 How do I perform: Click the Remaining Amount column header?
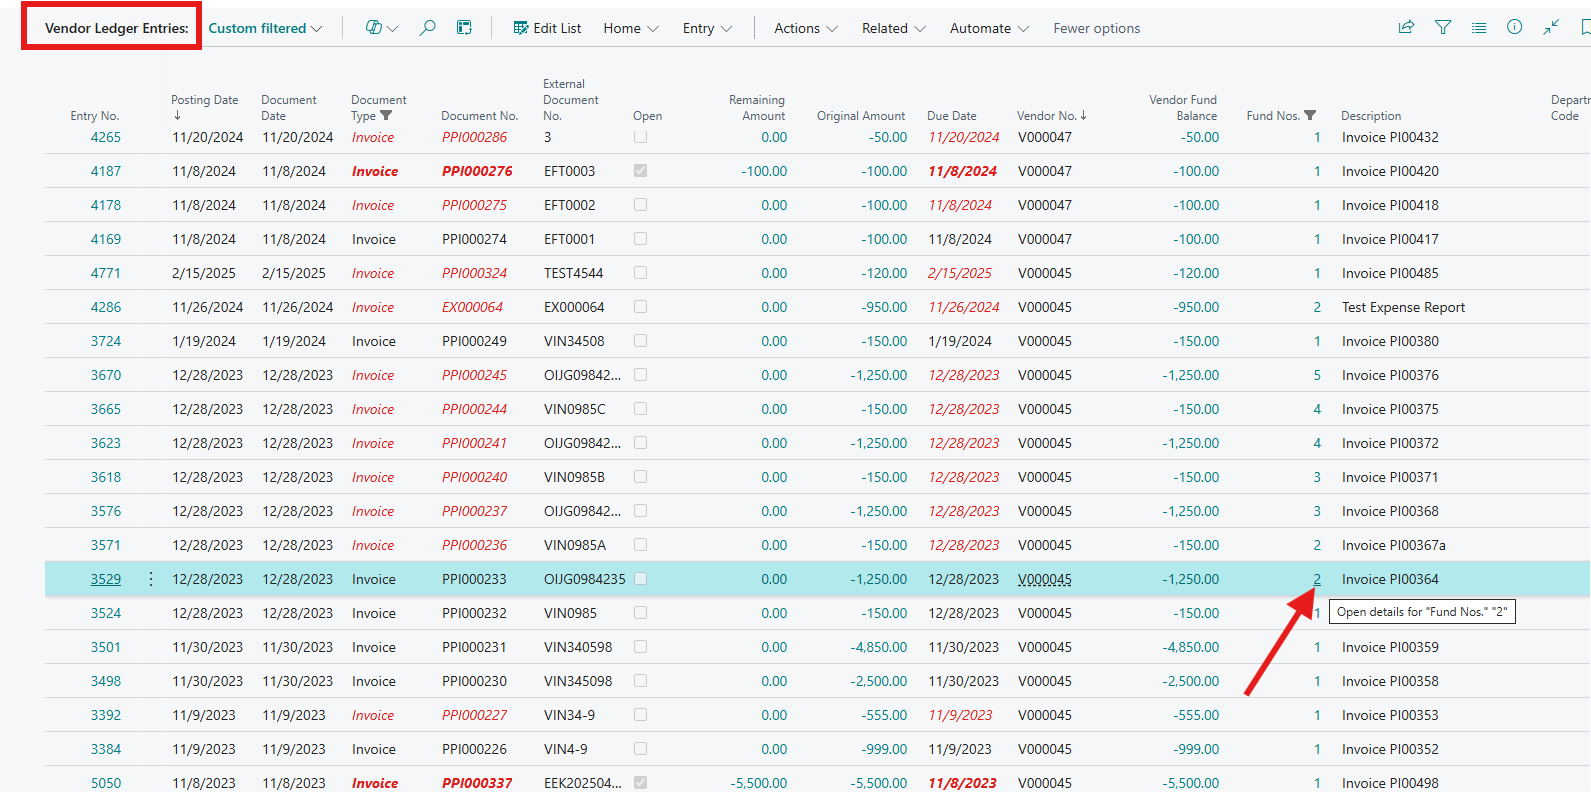pos(757,107)
